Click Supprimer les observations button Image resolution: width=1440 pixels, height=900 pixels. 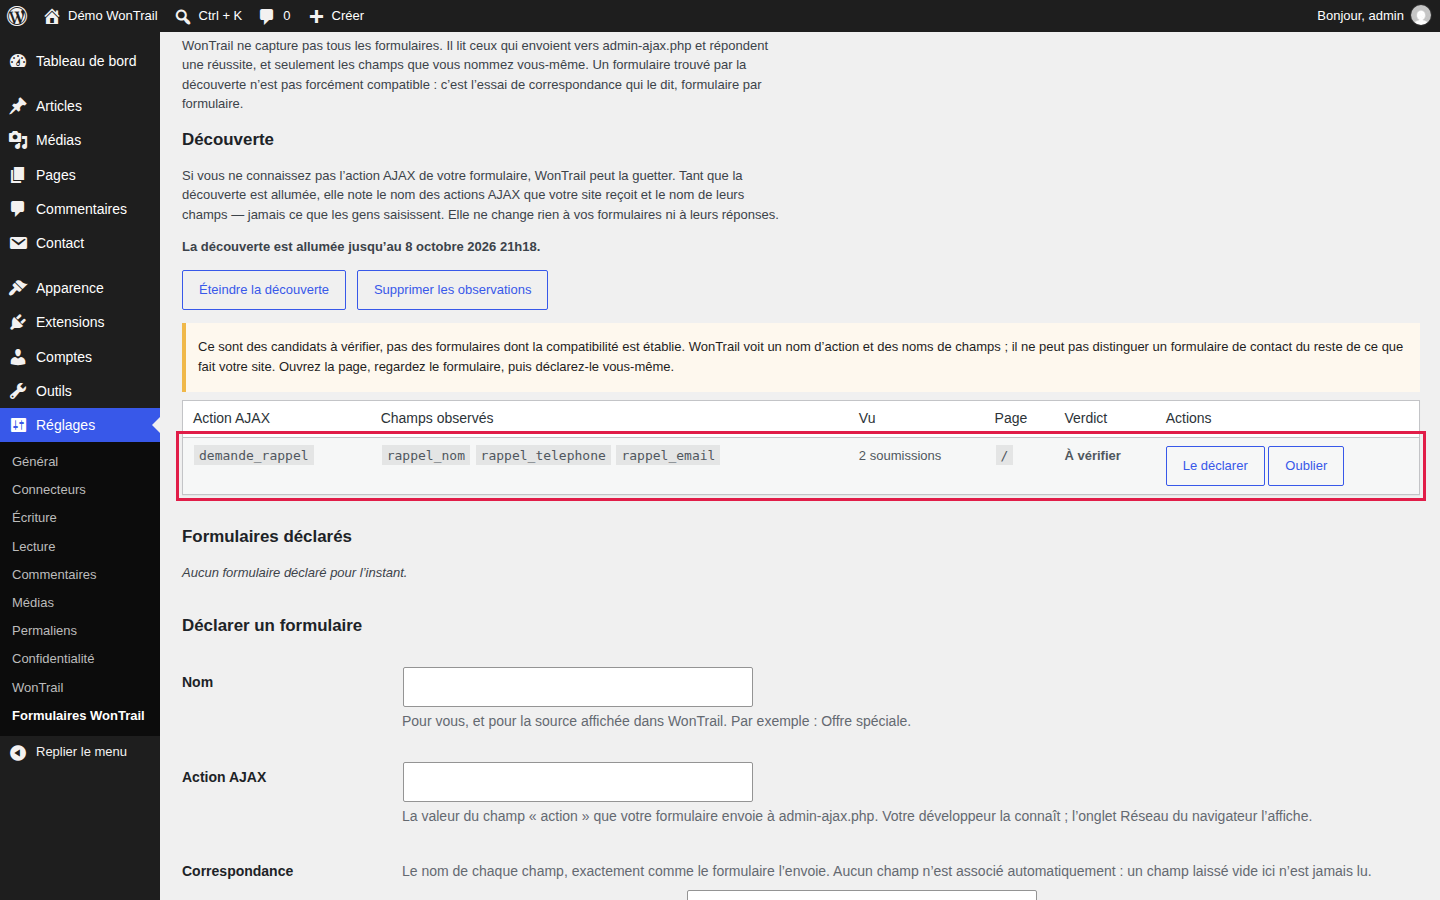click(x=452, y=290)
